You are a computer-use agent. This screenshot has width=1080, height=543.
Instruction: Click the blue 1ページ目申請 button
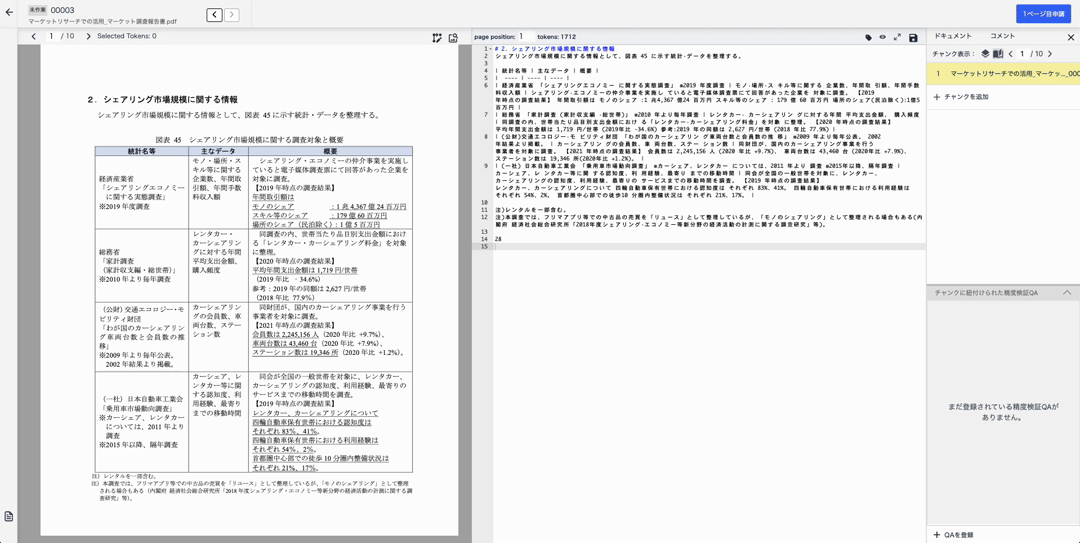1043,14
